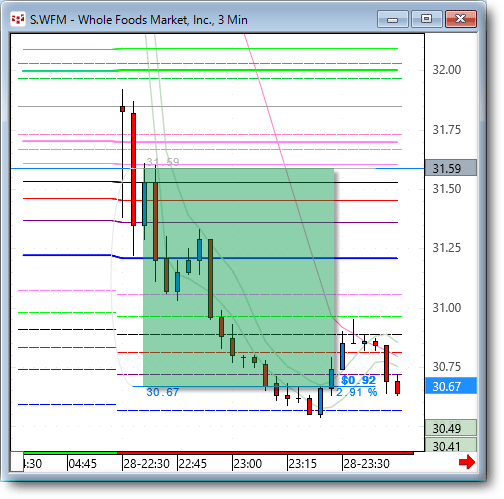Screen dimensions: 504x499
Task: Click the red scroll-right arrow icon
Action: (x=467, y=462)
